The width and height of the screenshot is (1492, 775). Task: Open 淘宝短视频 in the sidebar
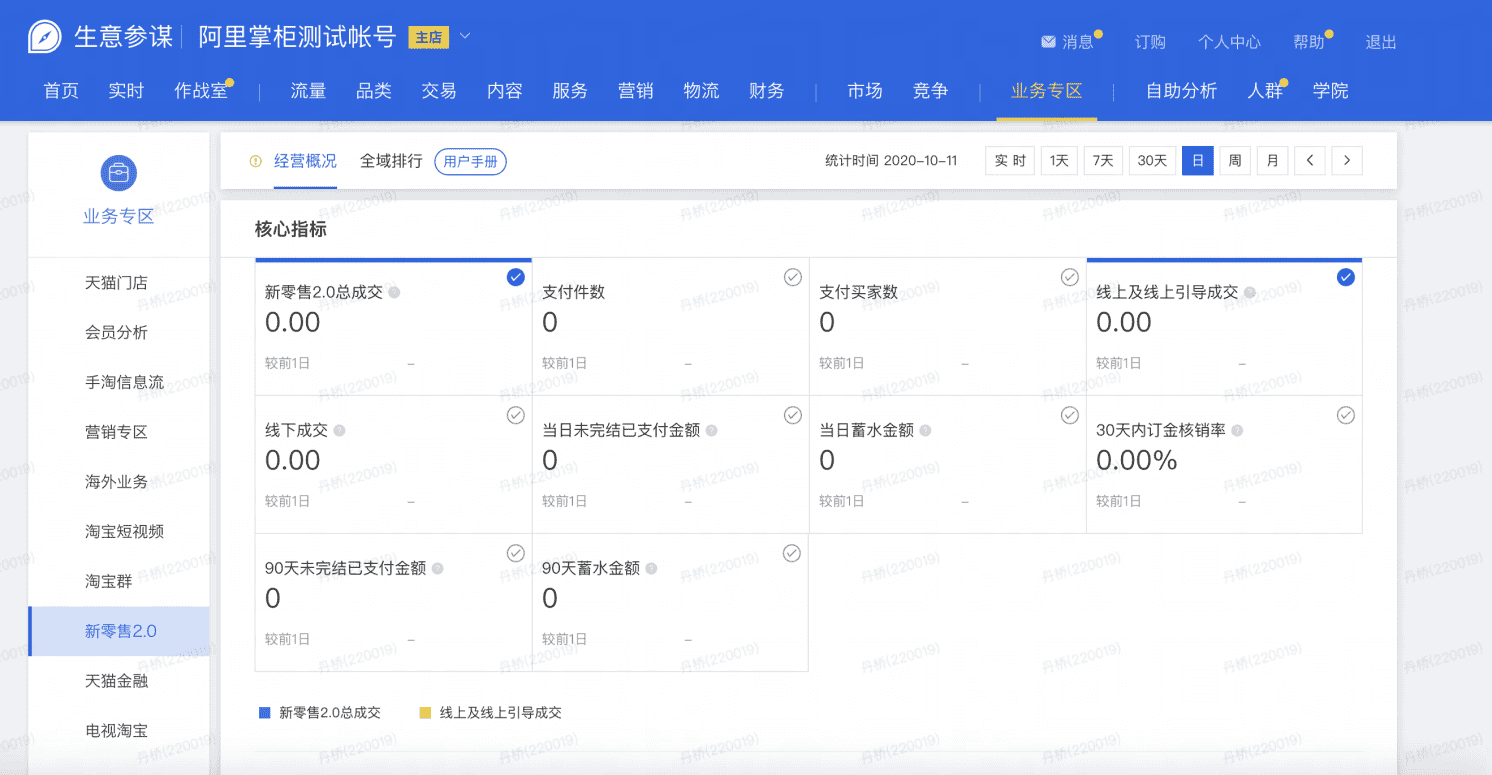pos(124,532)
